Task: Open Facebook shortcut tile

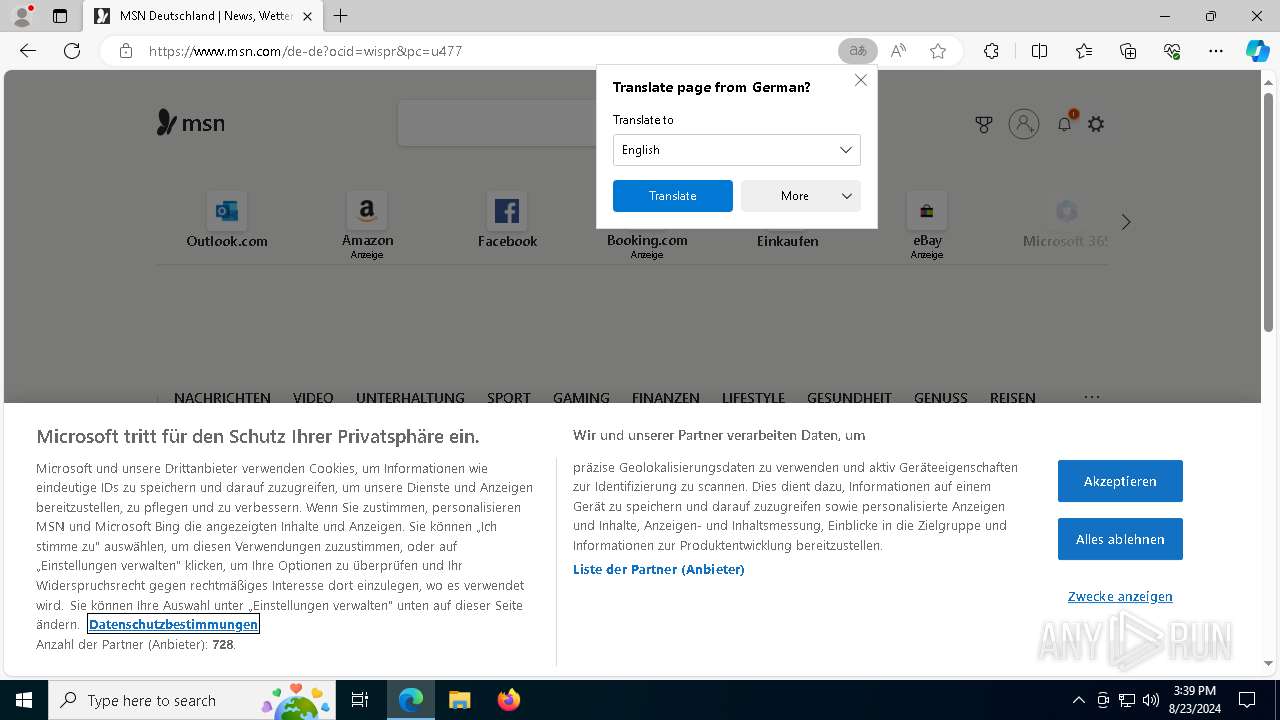Action: click(x=507, y=221)
